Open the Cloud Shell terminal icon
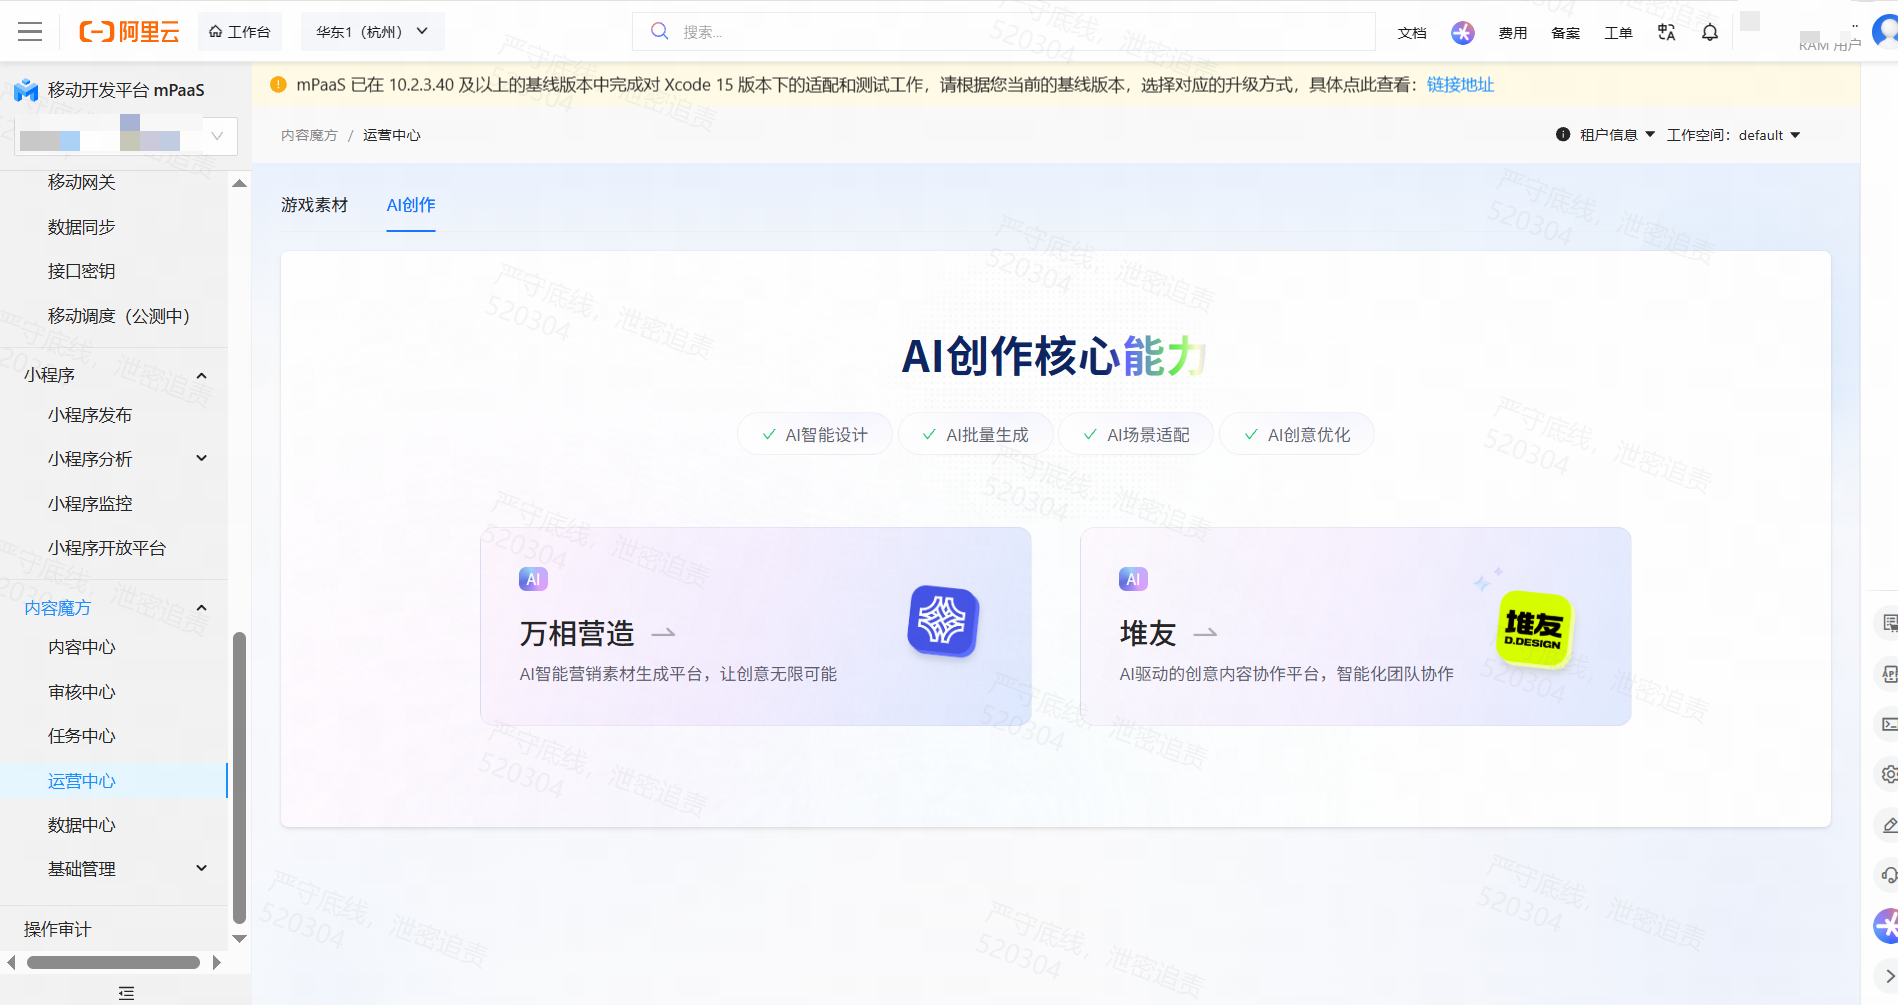This screenshot has width=1898, height=1005. 1889,724
